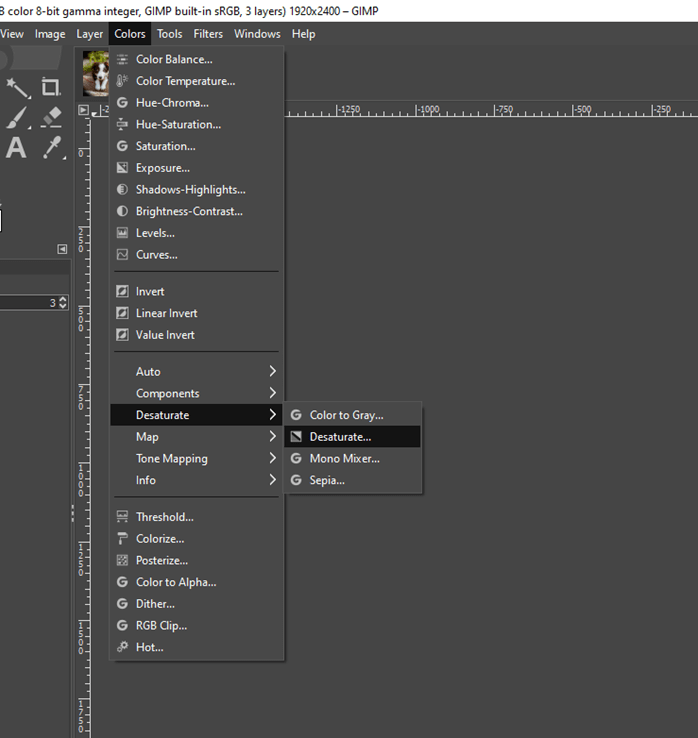
Task: Click the puppy image tab thumbnail
Action: tap(96, 73)
